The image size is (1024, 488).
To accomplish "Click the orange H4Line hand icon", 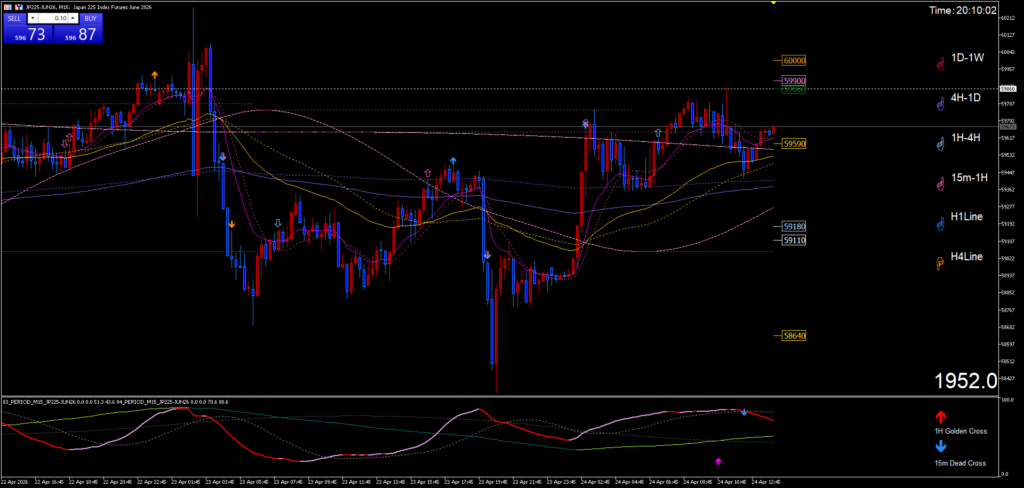I will point(940,263).
